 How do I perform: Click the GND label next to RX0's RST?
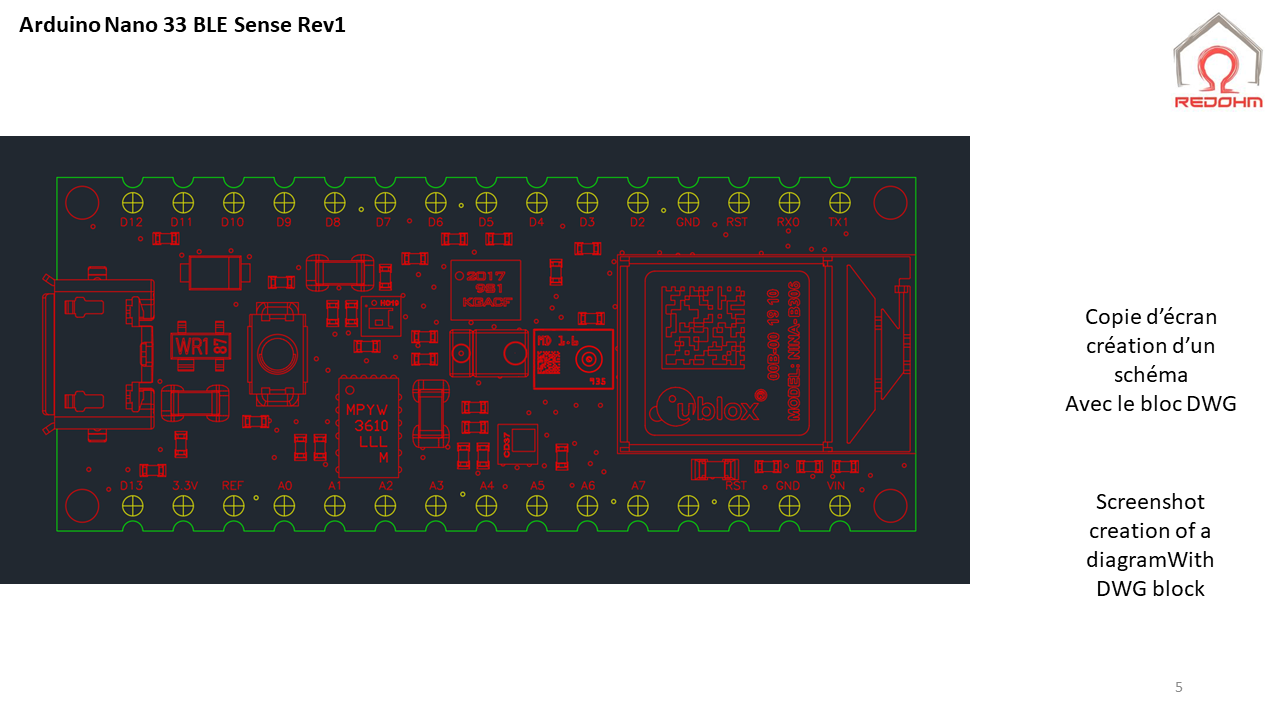pyautogui.click(x=688, y=222)
